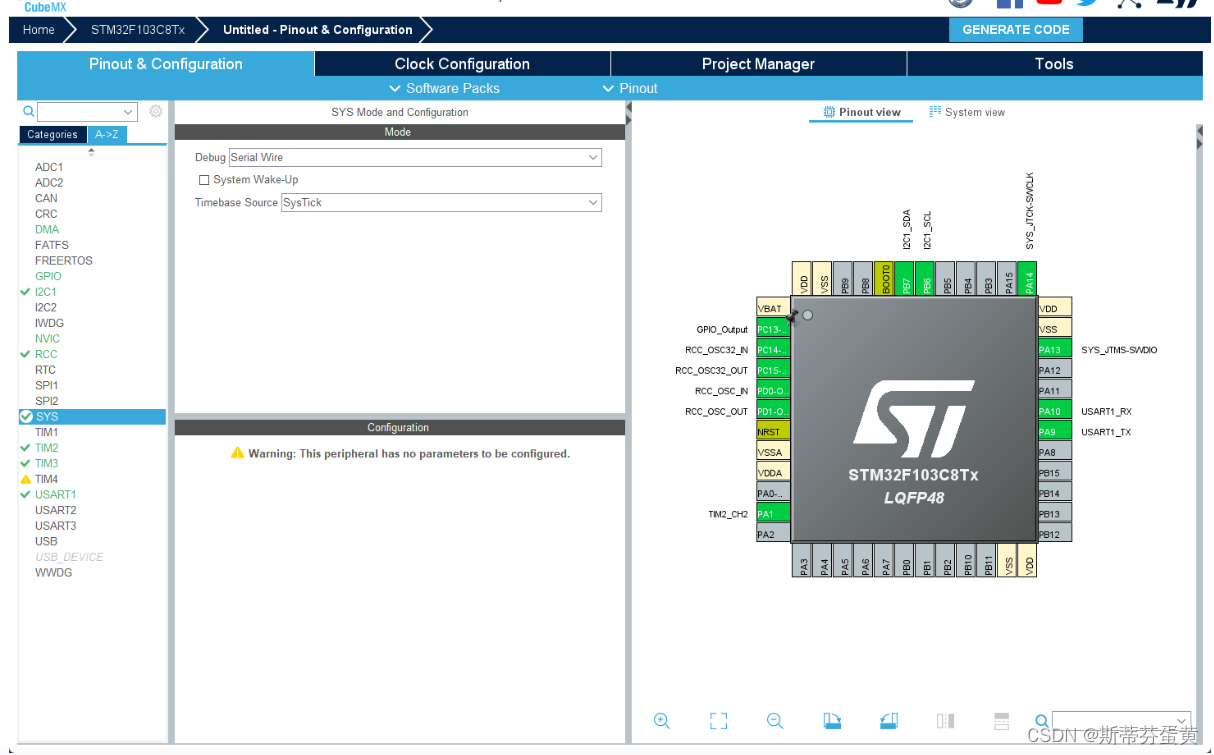Viewport: 1214px width, 755px height.
Task: Click the configuration warning triangle icon
Action: point(237,453)
